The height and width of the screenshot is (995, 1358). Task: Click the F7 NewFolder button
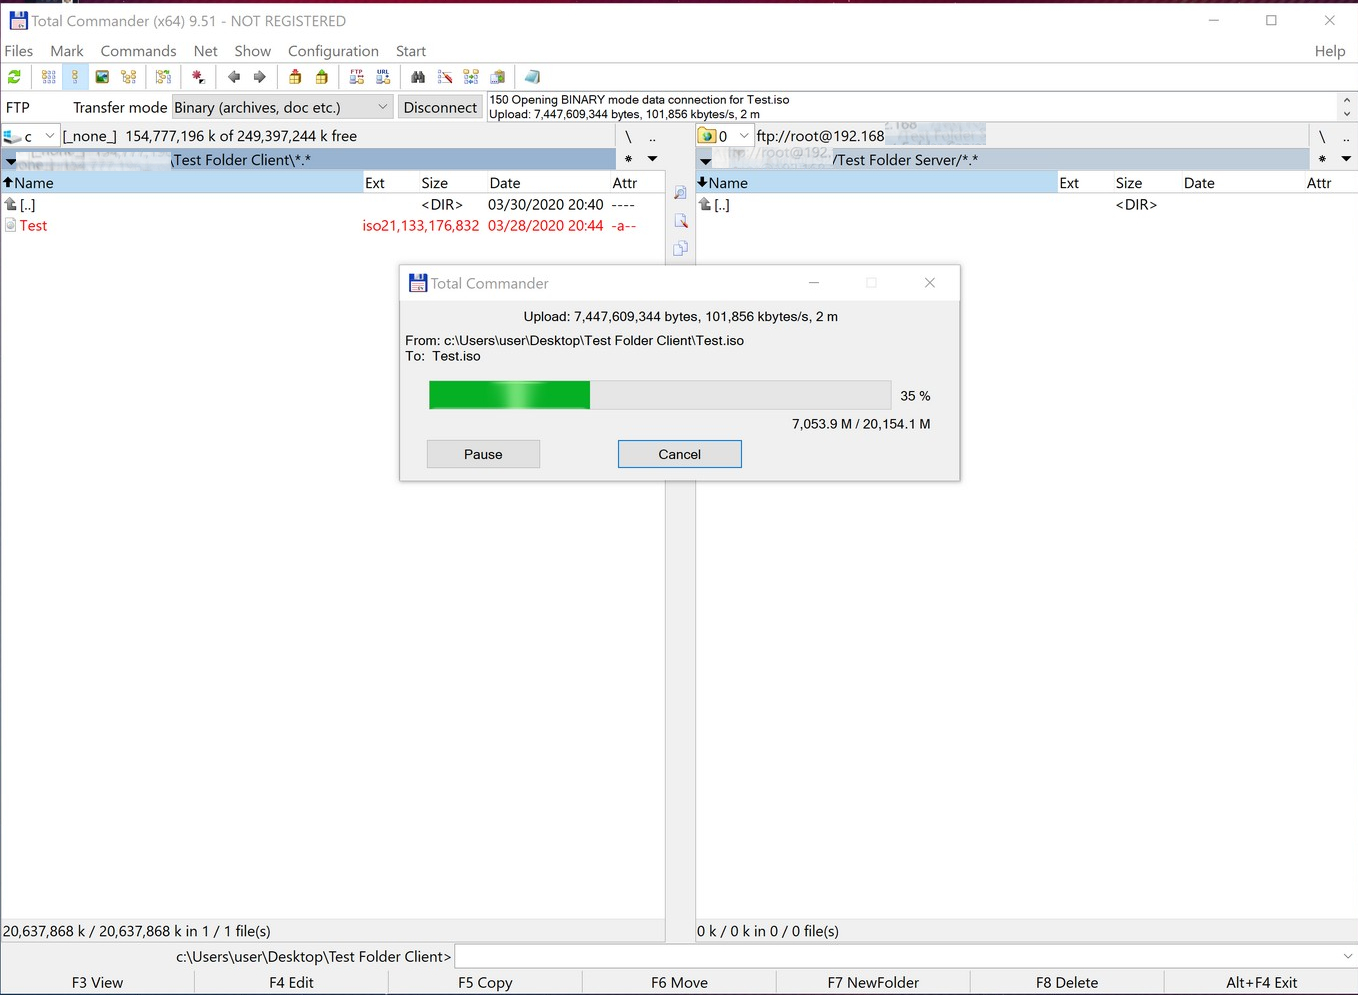(873, 982)
